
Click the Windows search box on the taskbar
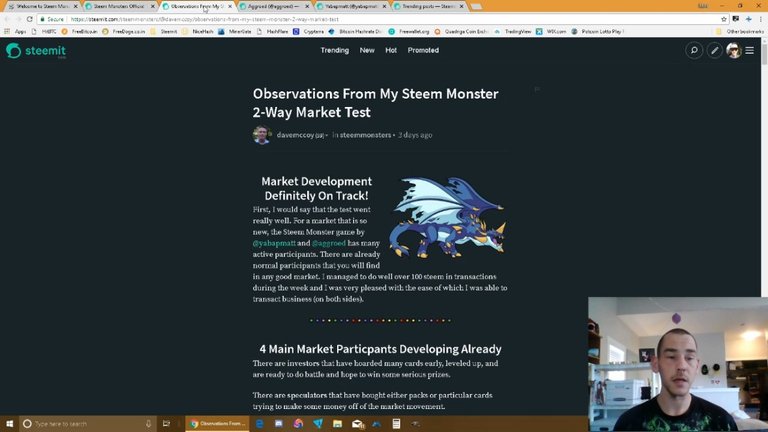[88, 423]
